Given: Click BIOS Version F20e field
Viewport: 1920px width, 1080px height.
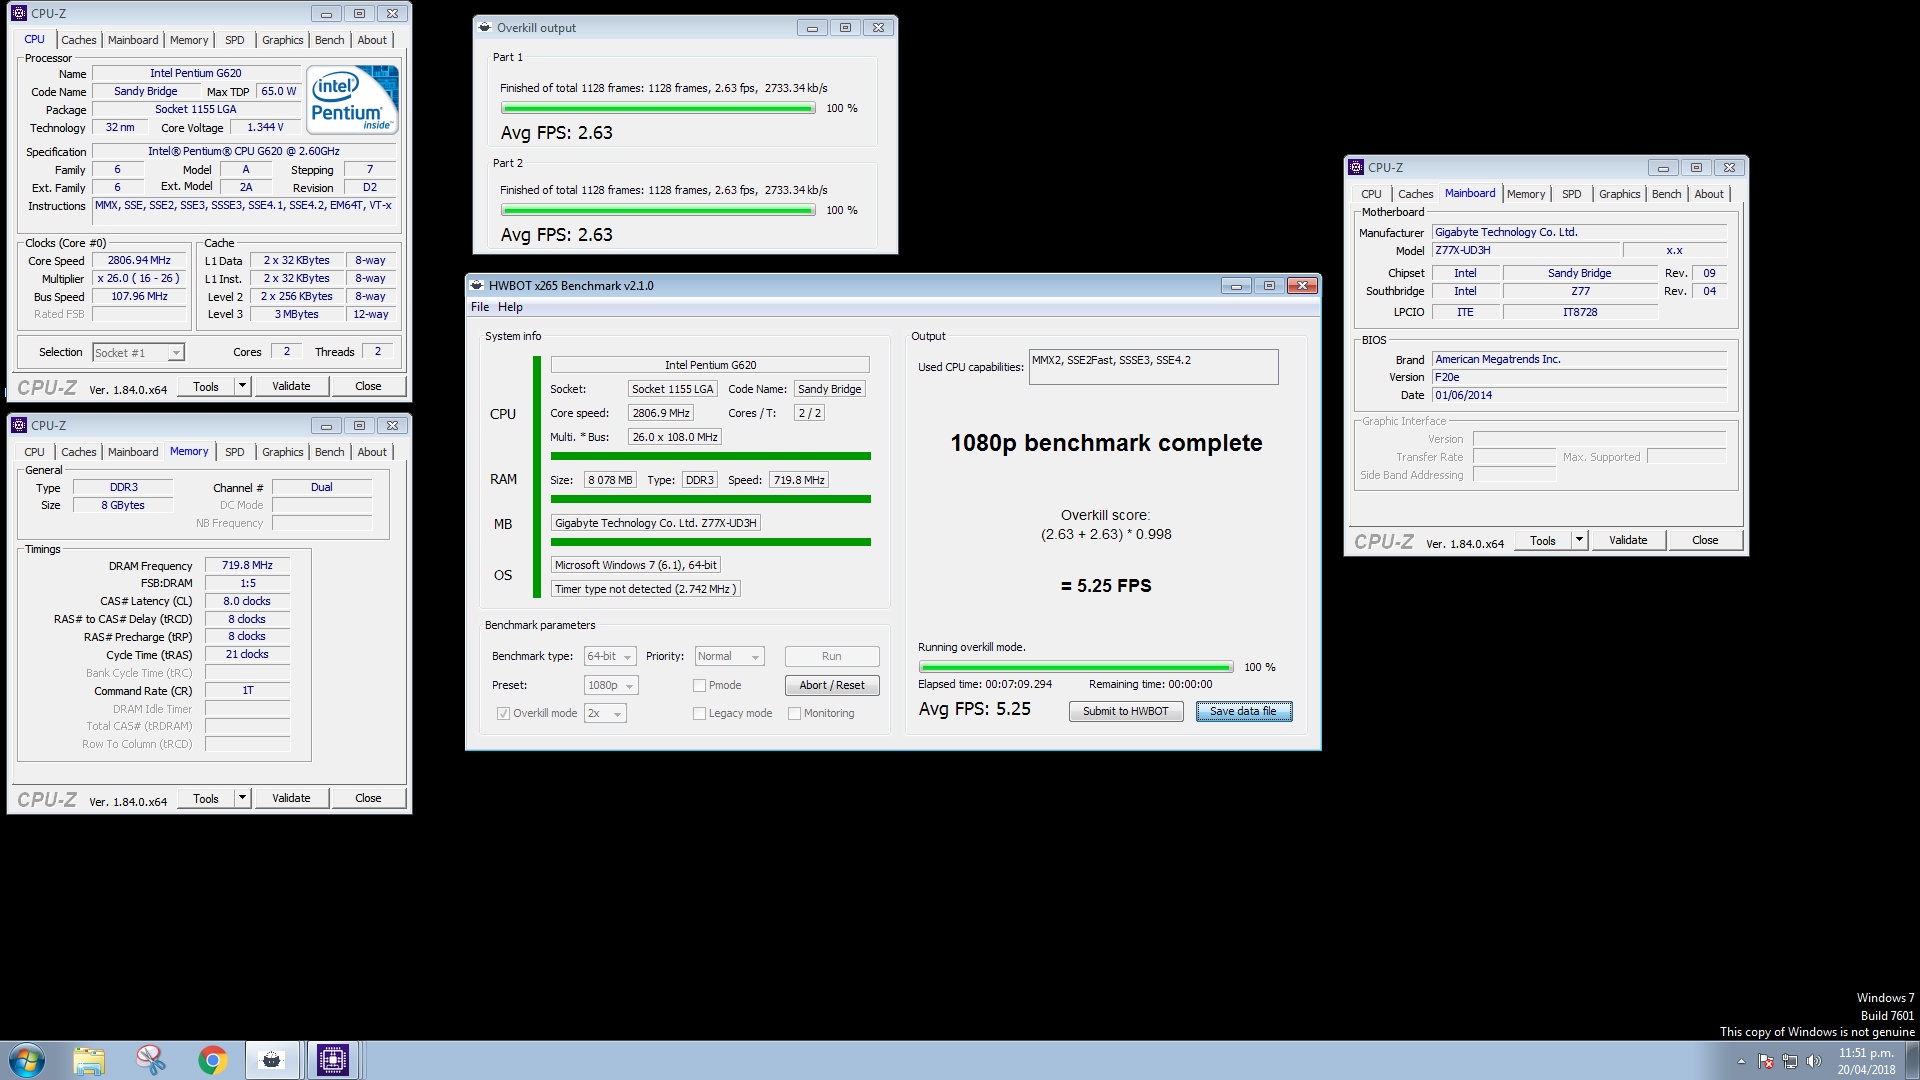Looking at the screenshot, I should point(1579,377).
